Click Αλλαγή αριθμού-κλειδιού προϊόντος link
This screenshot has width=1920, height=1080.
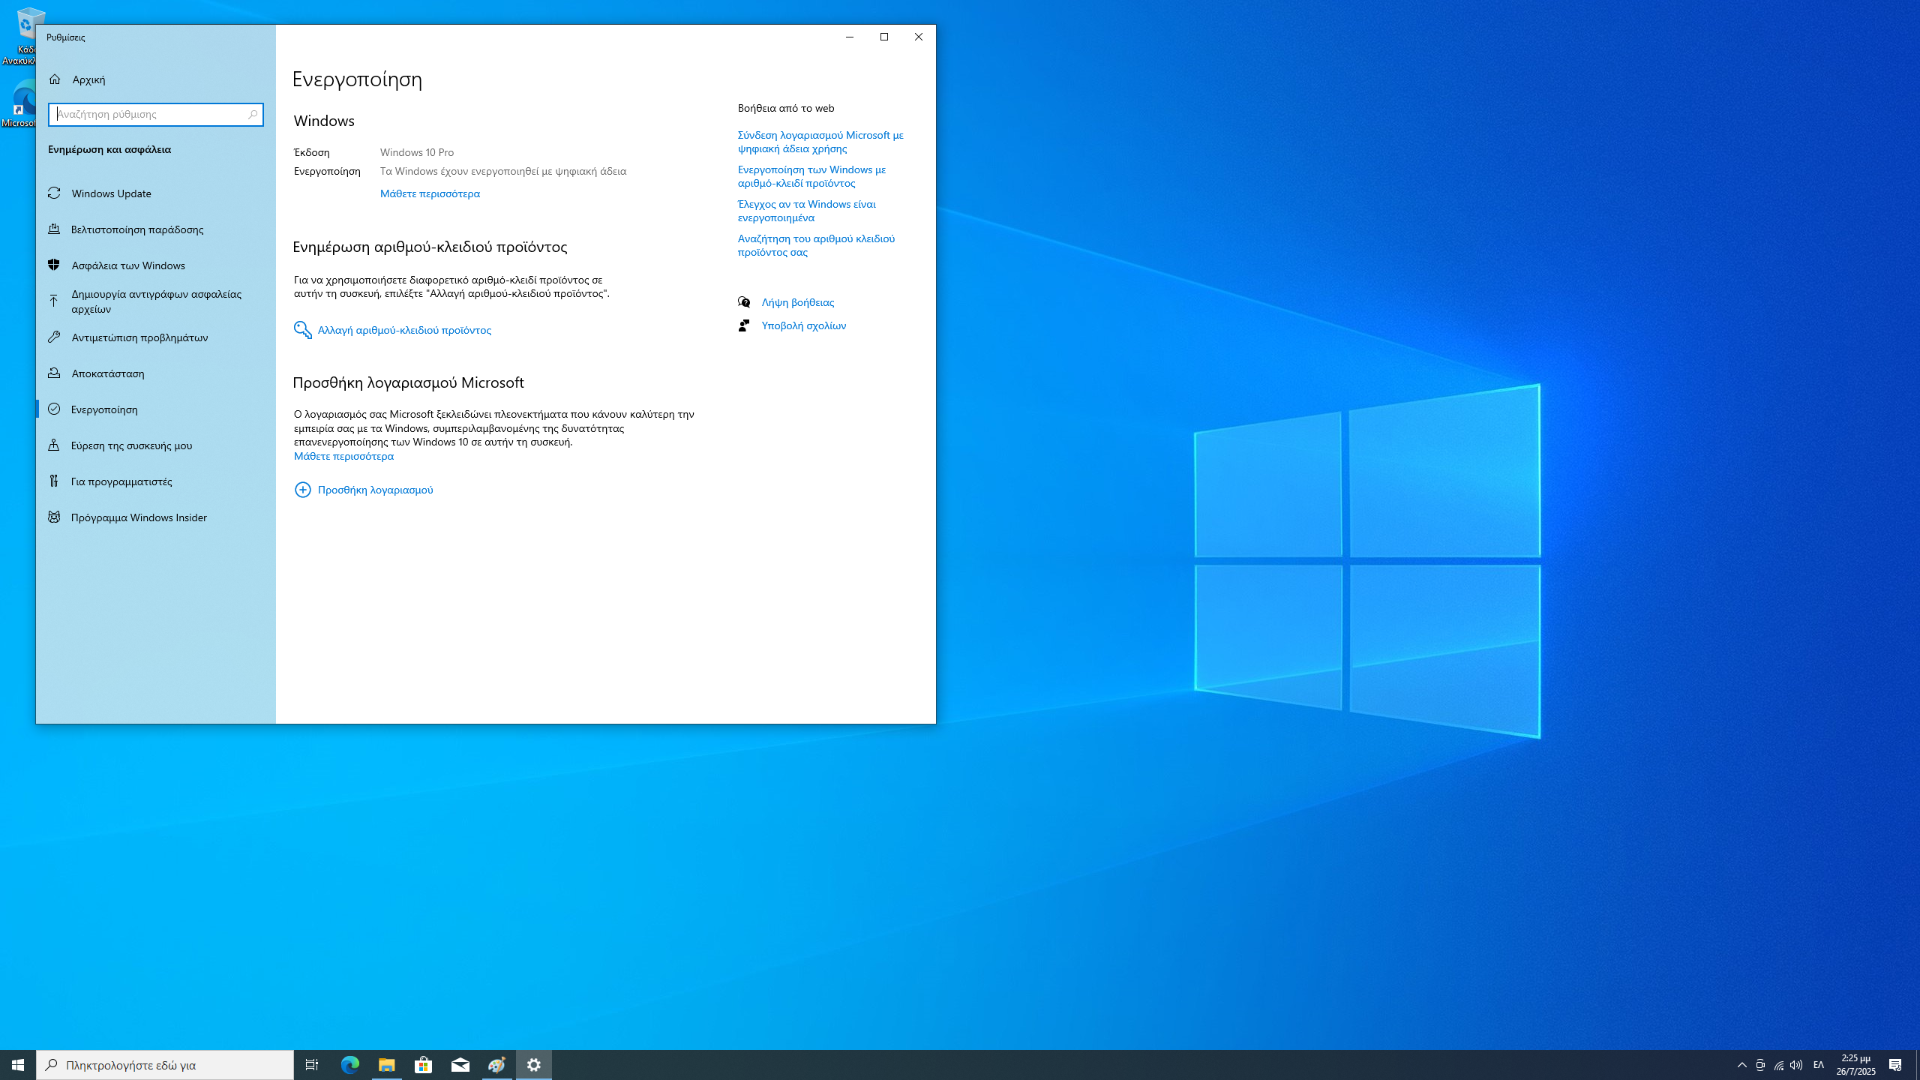tap(404, 330)
